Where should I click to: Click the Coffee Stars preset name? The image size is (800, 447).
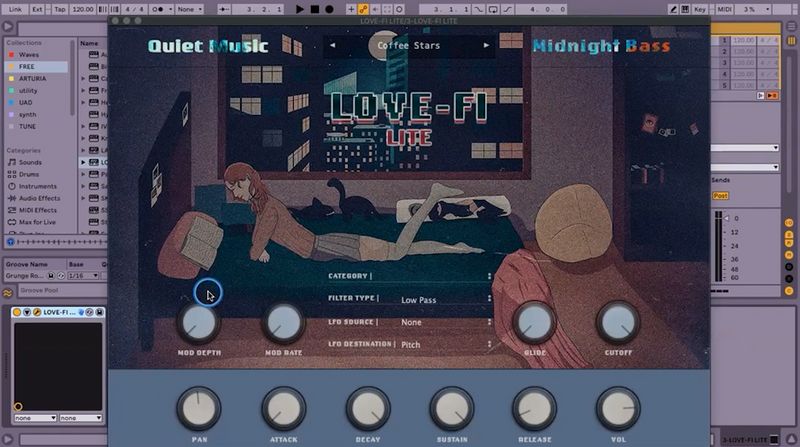pyautogui.click(x=409, y=45)
